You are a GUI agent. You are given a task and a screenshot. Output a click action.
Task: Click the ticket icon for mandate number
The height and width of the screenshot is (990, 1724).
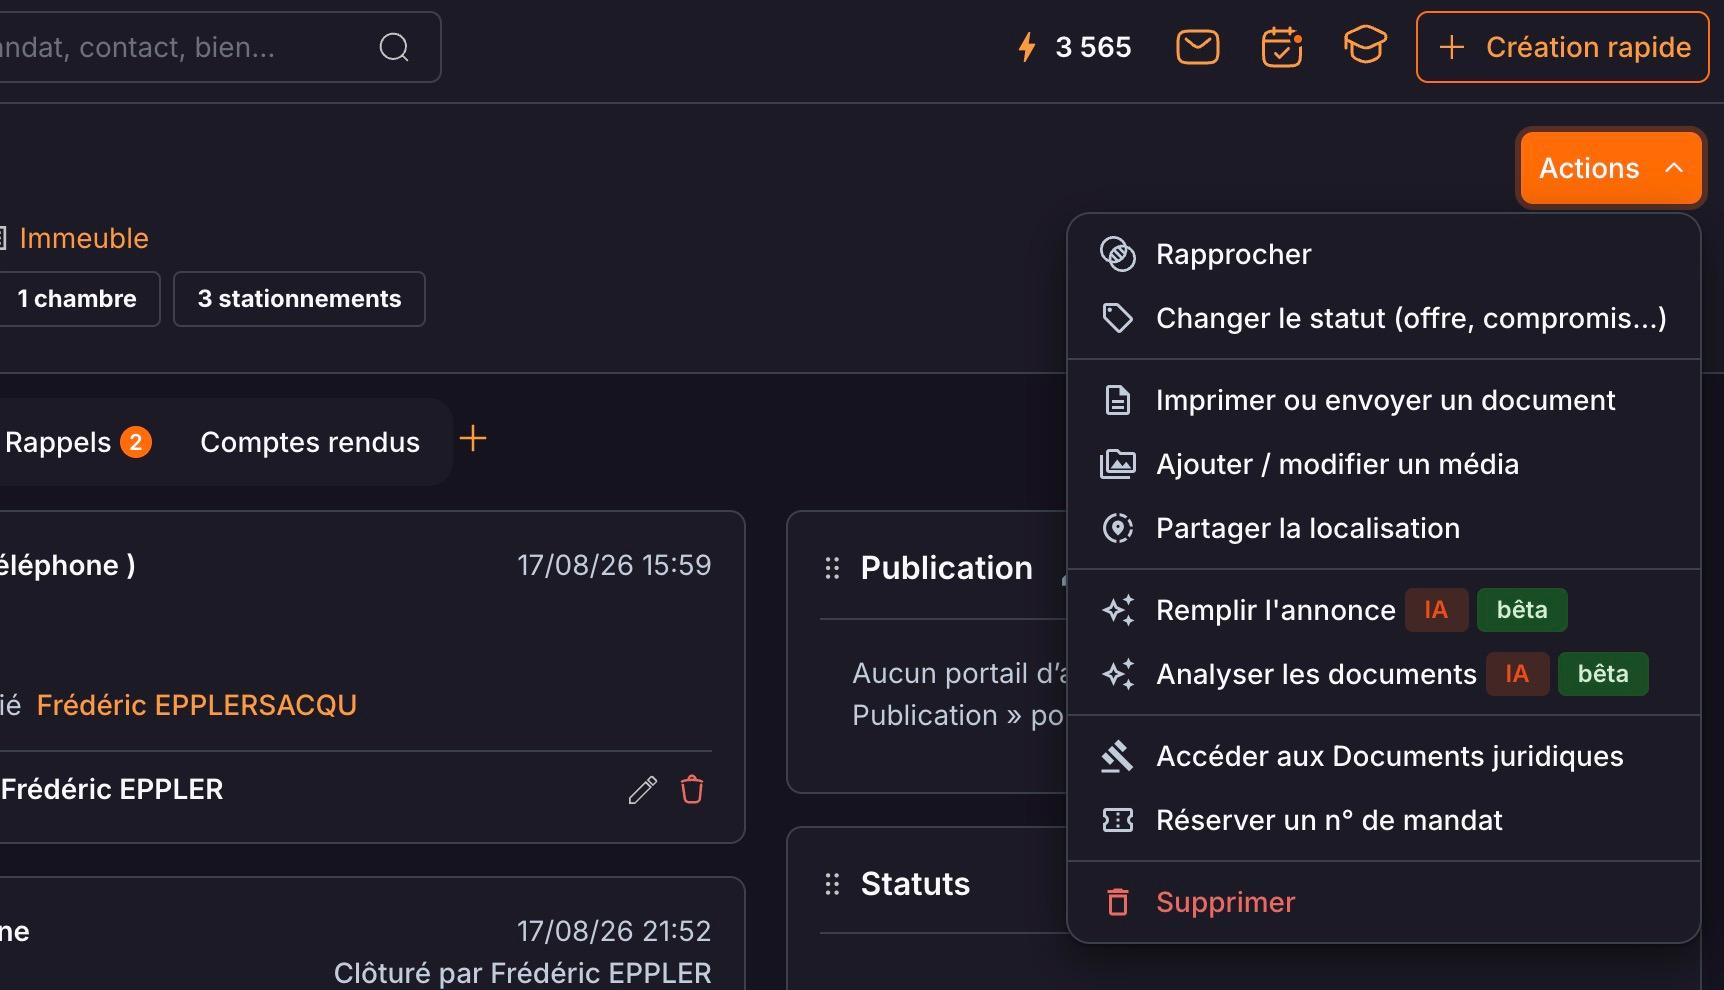pyautogui.click(x=1118, y=820)
